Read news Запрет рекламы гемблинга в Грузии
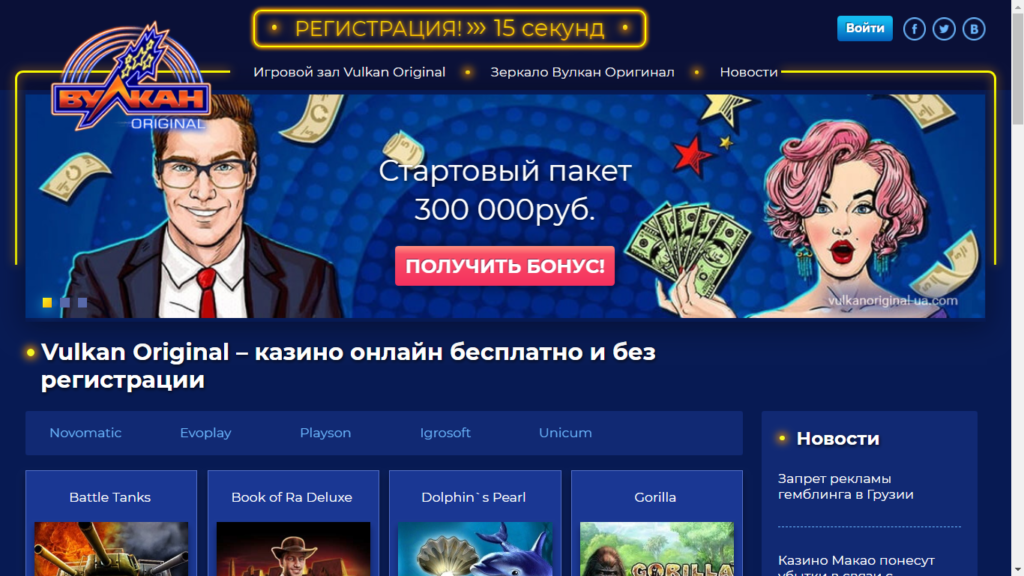The image size is (1024, 576). 846,487
